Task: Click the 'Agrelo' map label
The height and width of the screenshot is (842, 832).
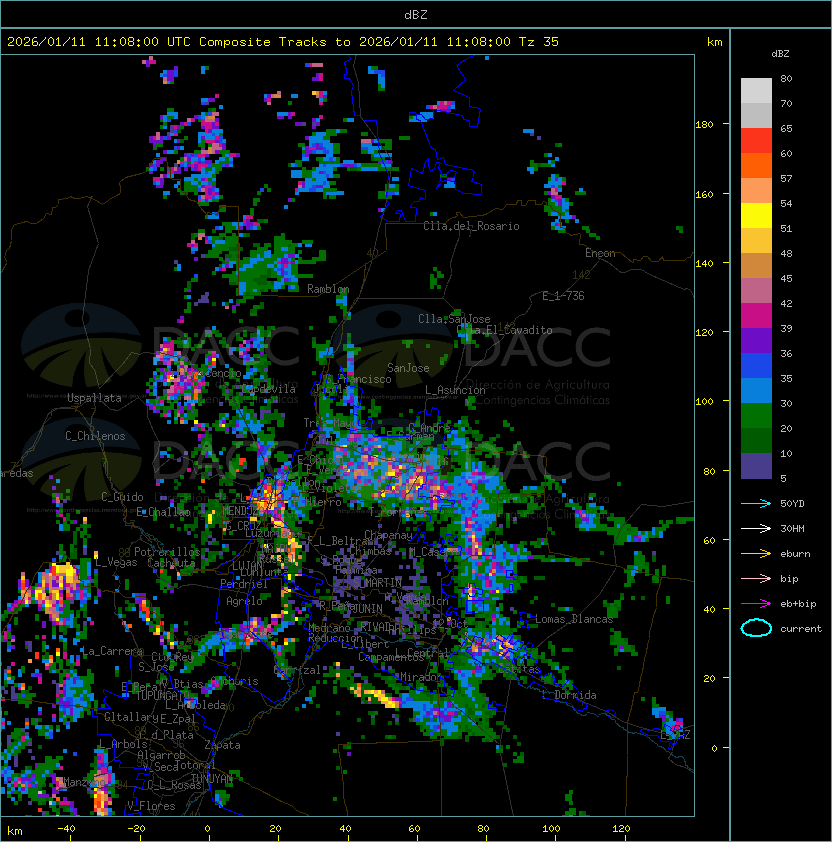Action: click(x=244, y=601)
